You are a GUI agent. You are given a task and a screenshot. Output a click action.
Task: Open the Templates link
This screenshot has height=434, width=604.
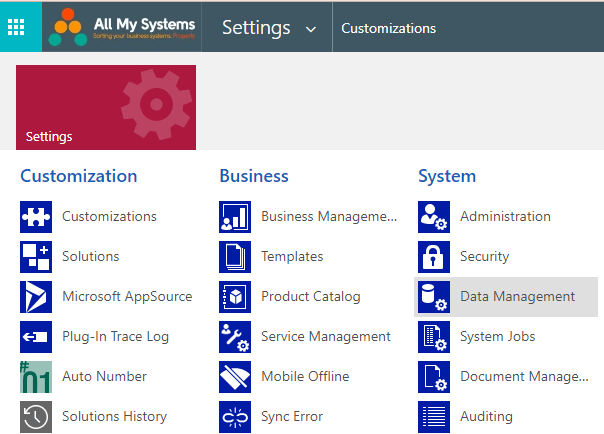pyautogui.click(x=292, y=256)
